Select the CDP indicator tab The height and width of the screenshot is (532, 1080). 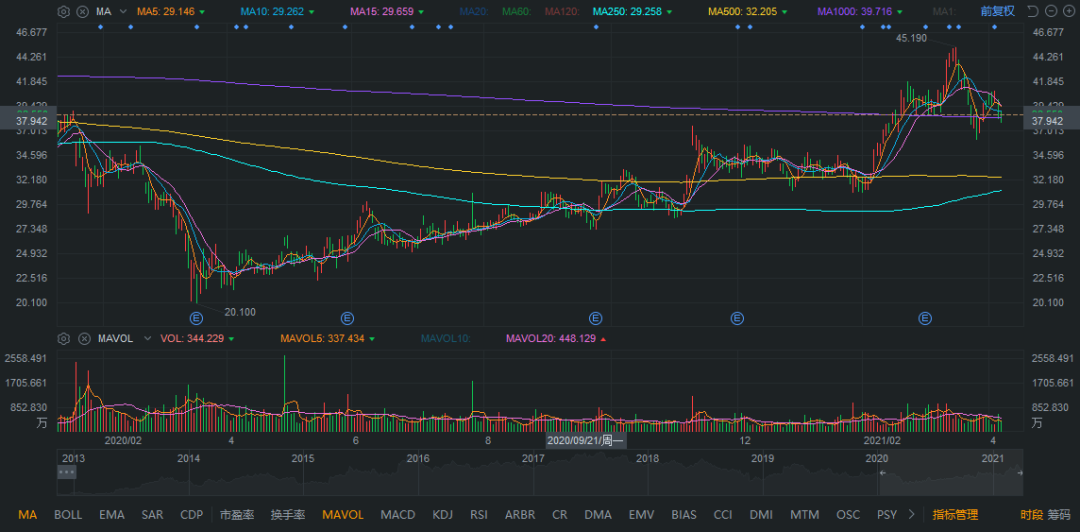pos(191,515)
